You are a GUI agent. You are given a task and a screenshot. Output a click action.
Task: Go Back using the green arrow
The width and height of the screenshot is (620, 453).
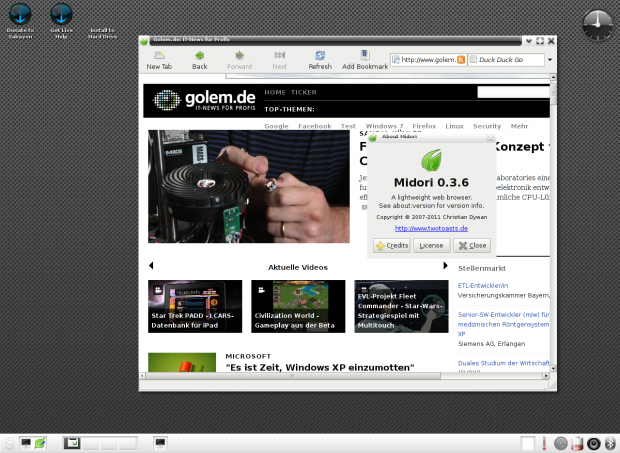point(200,60)
